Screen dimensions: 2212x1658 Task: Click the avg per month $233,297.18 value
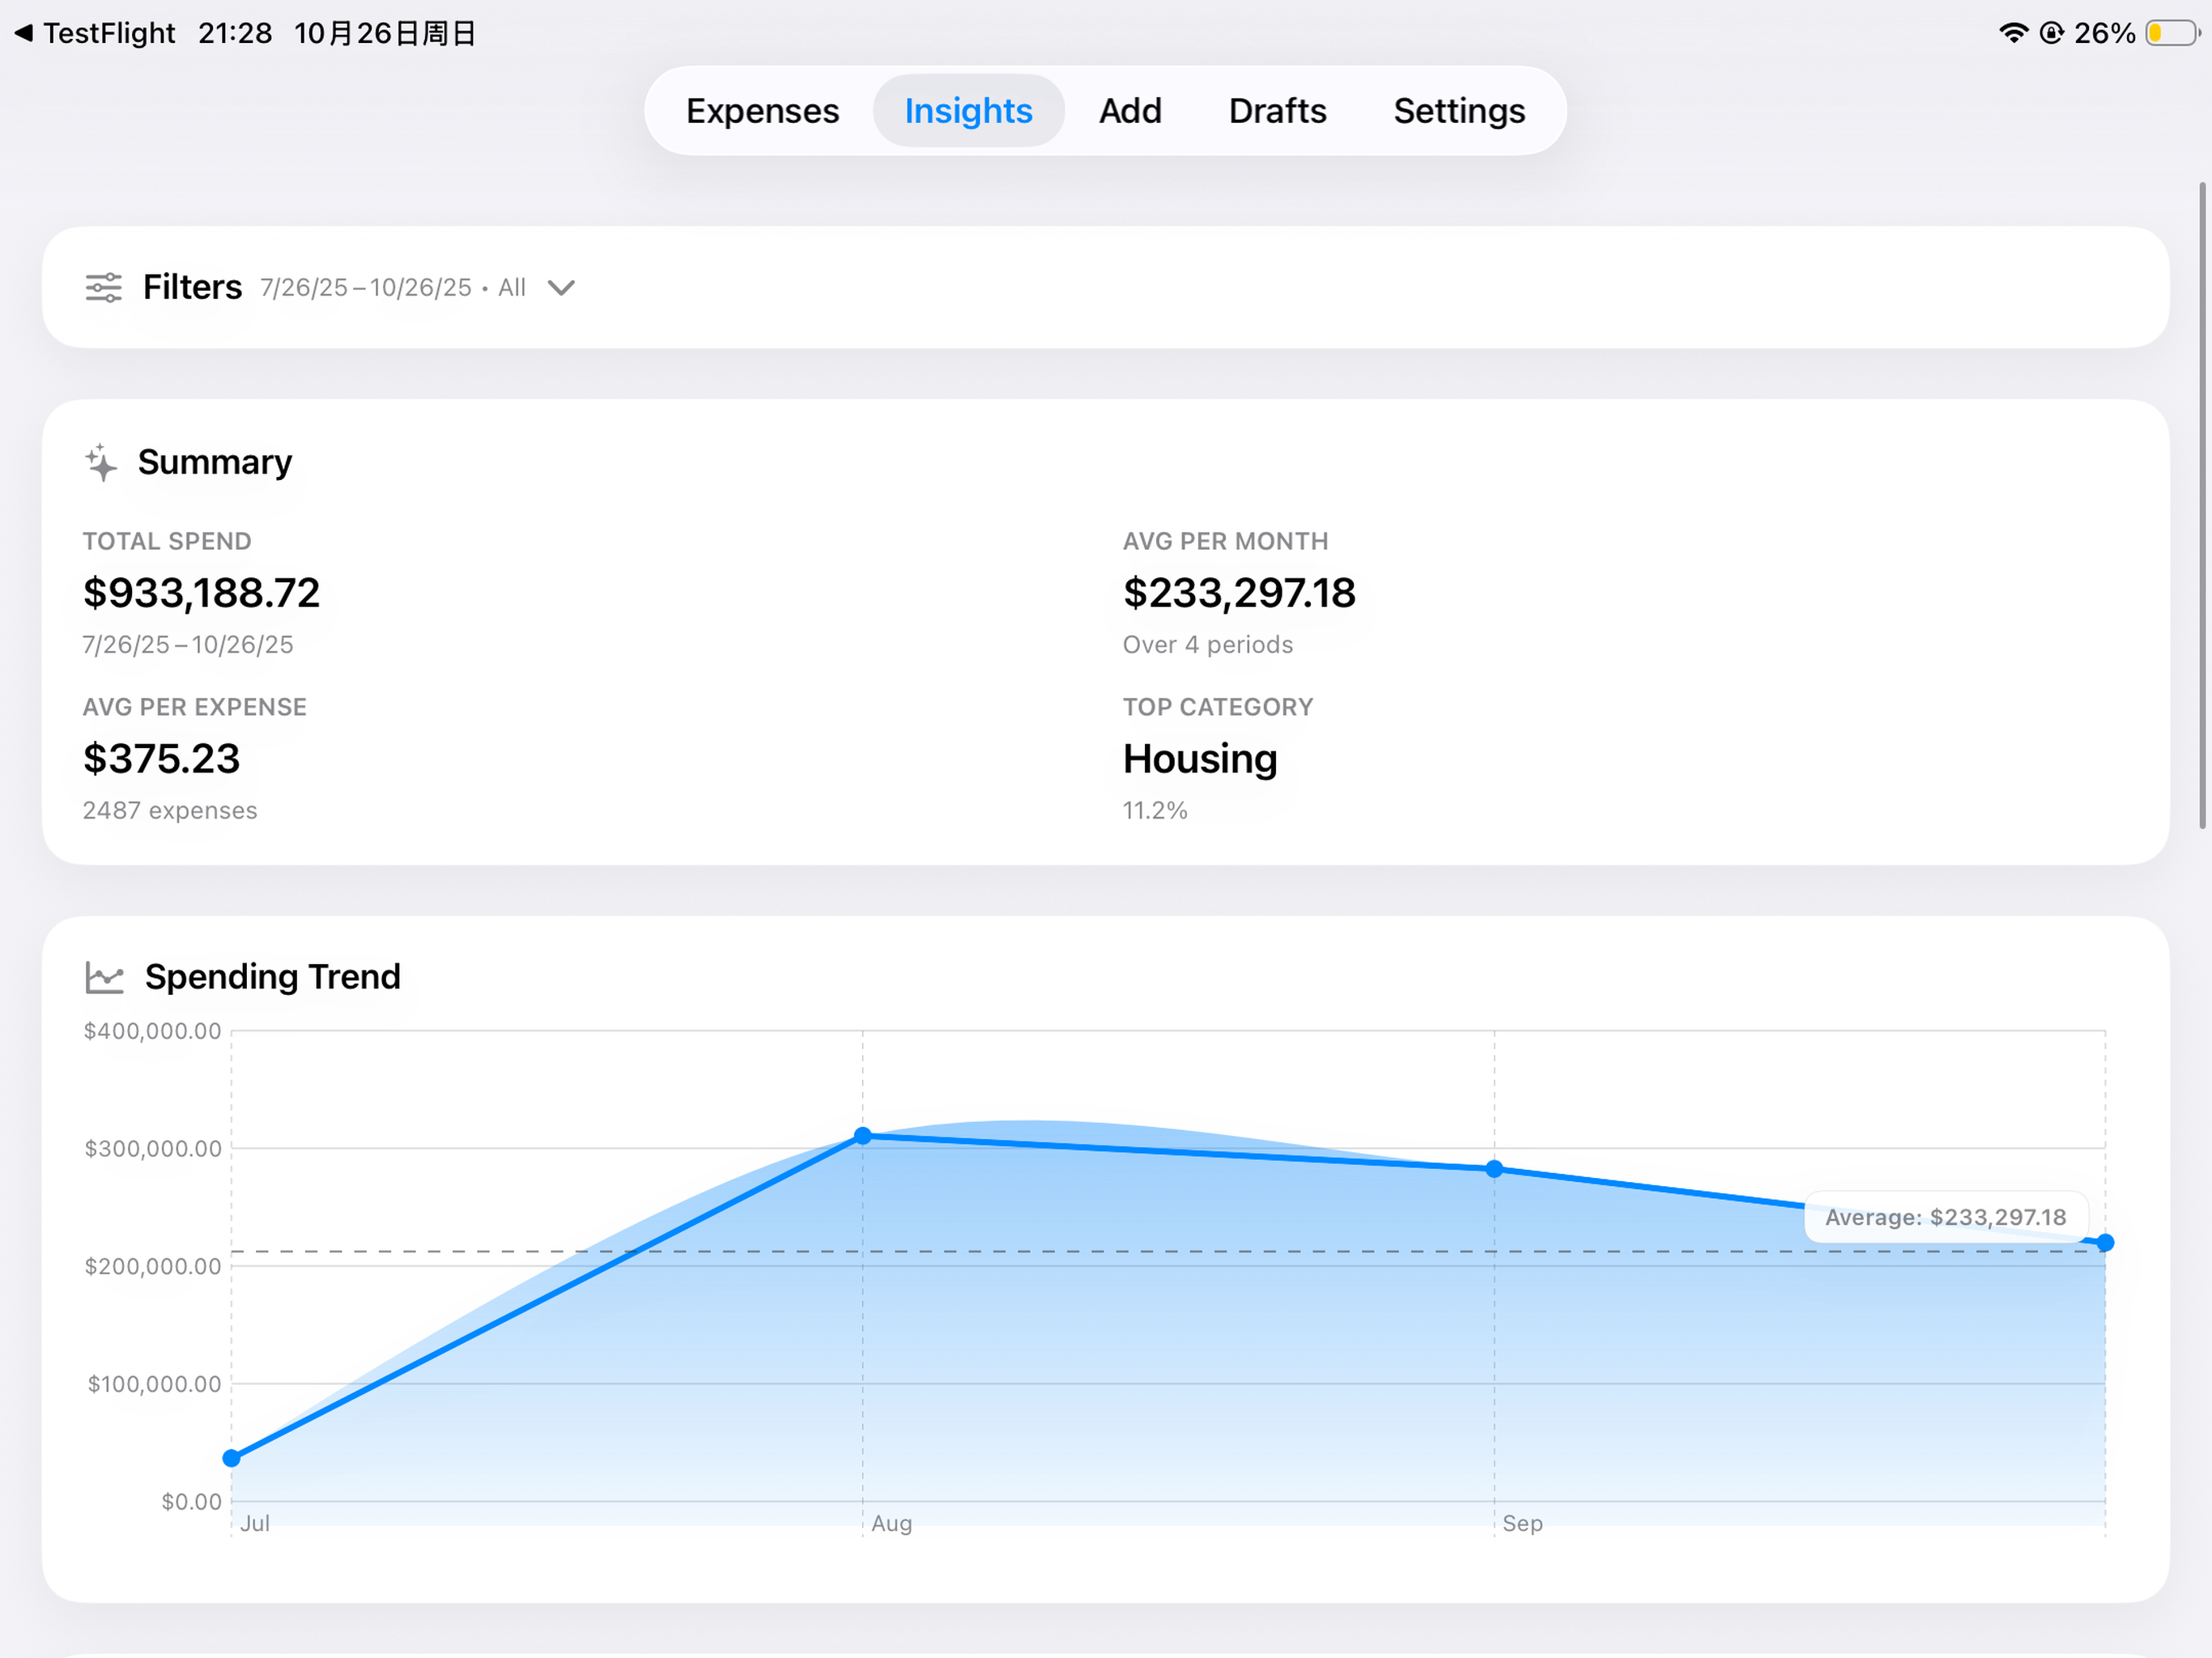click(1239, 593)
